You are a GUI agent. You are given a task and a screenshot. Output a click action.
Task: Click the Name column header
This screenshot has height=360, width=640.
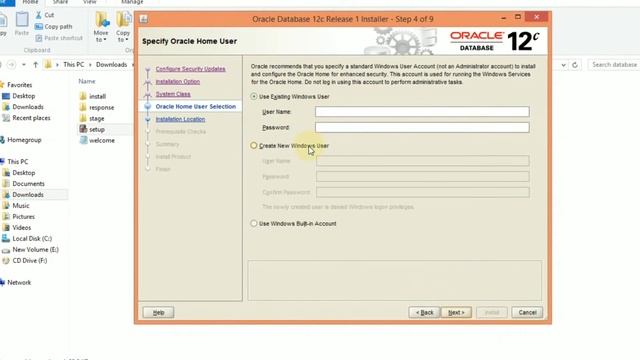(x=87, y=81)
